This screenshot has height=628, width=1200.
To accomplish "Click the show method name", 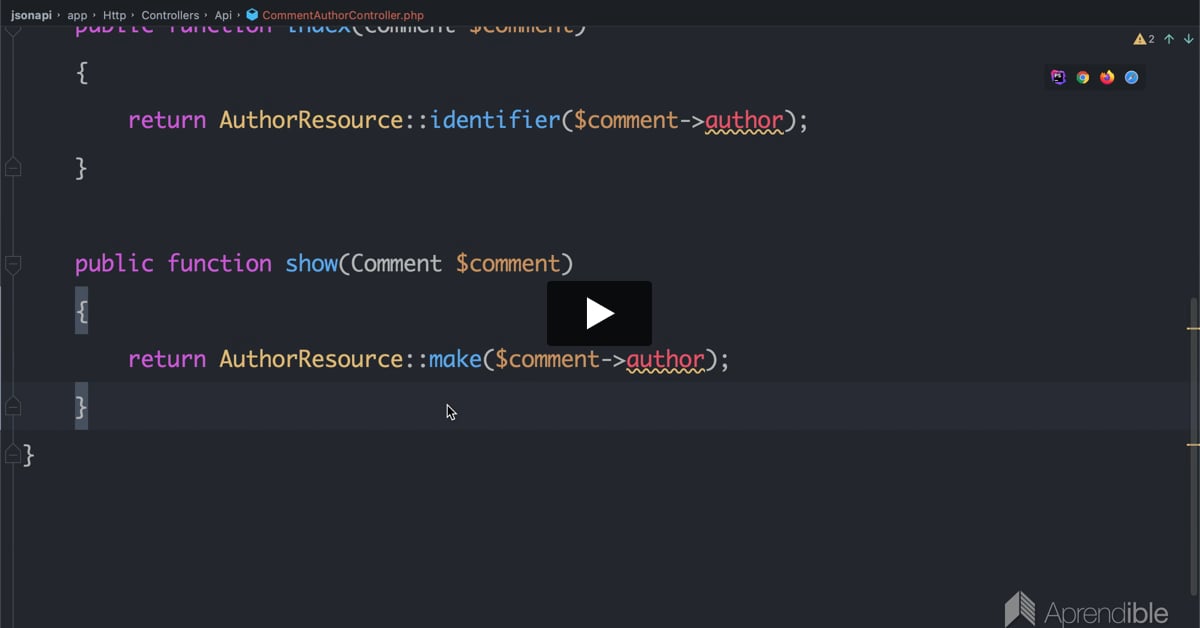I will point(312,264).
